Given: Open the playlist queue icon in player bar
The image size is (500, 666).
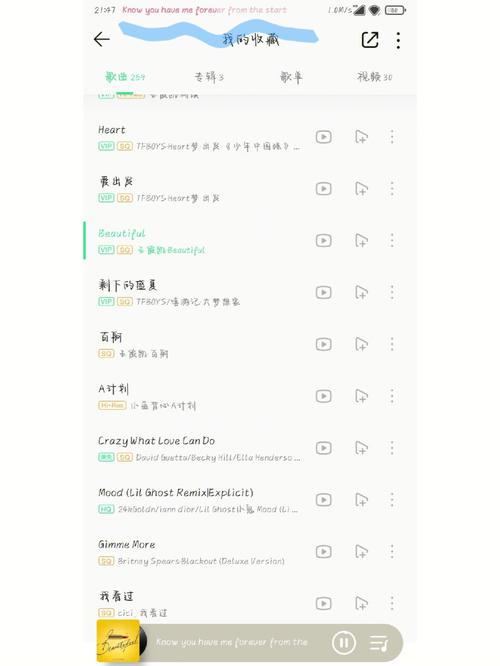Looking at the screenshot, I should click(x=379, y=643).
